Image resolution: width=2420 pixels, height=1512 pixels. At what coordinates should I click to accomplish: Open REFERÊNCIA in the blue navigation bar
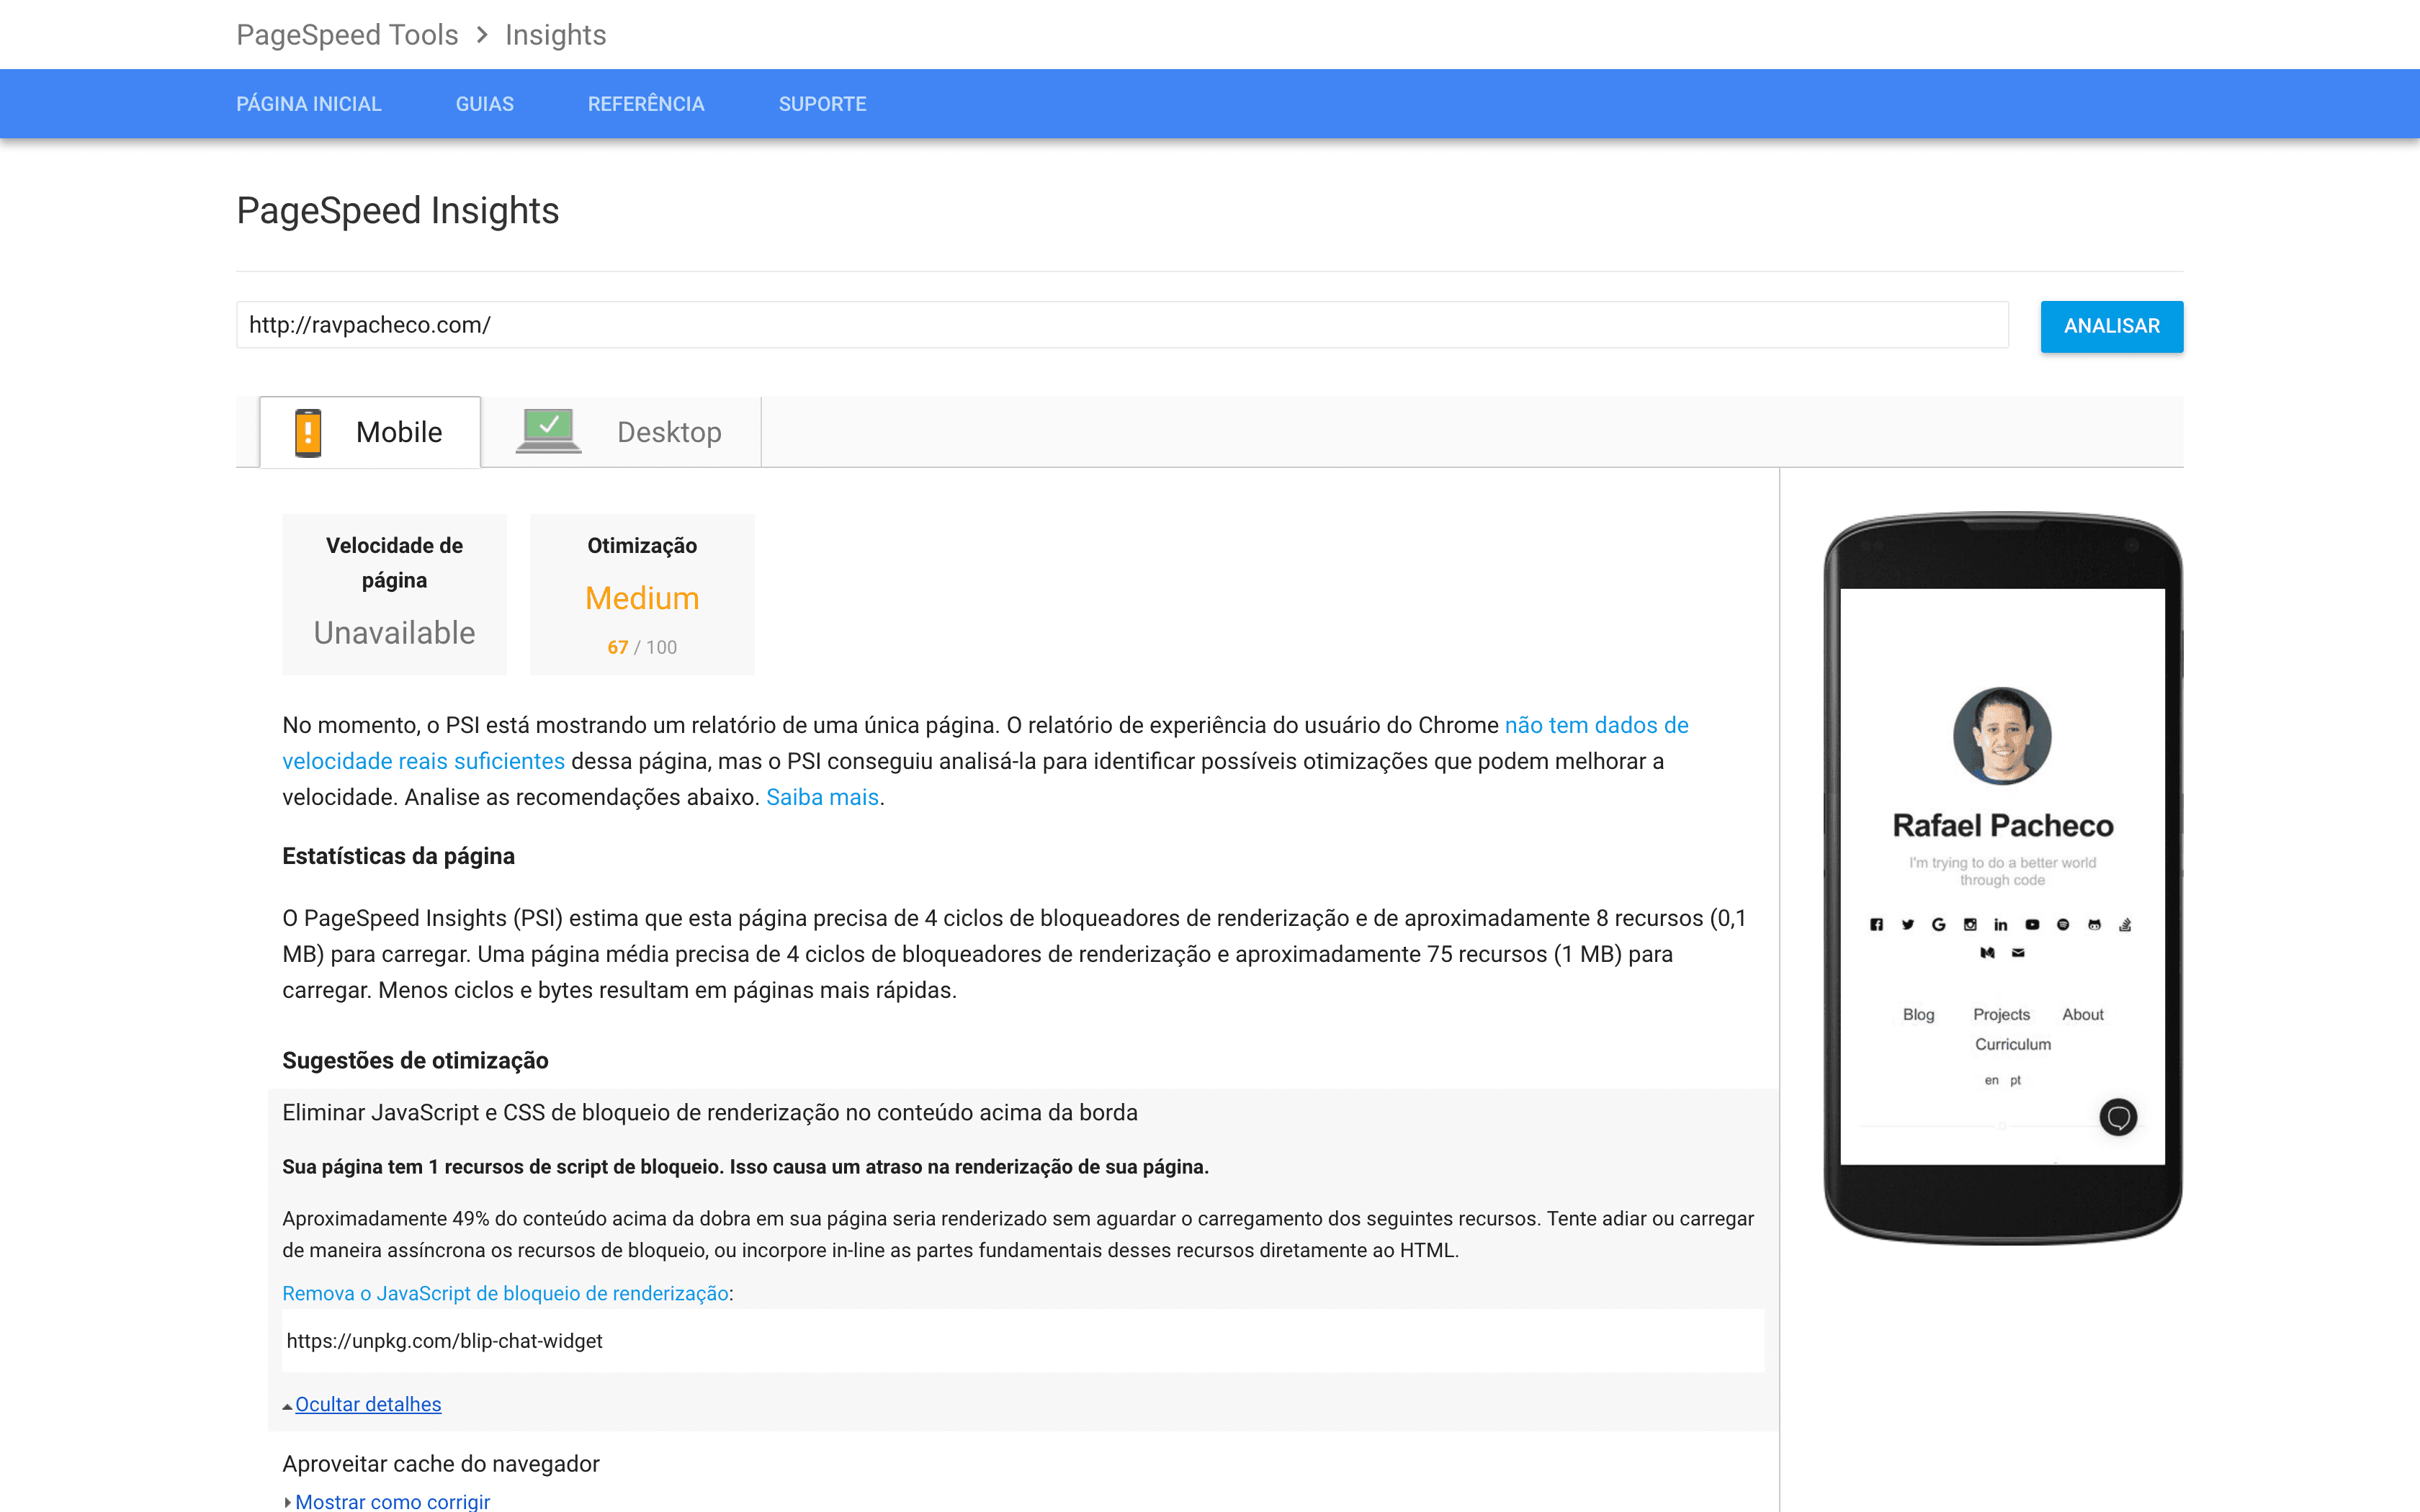tap(646, 104)
